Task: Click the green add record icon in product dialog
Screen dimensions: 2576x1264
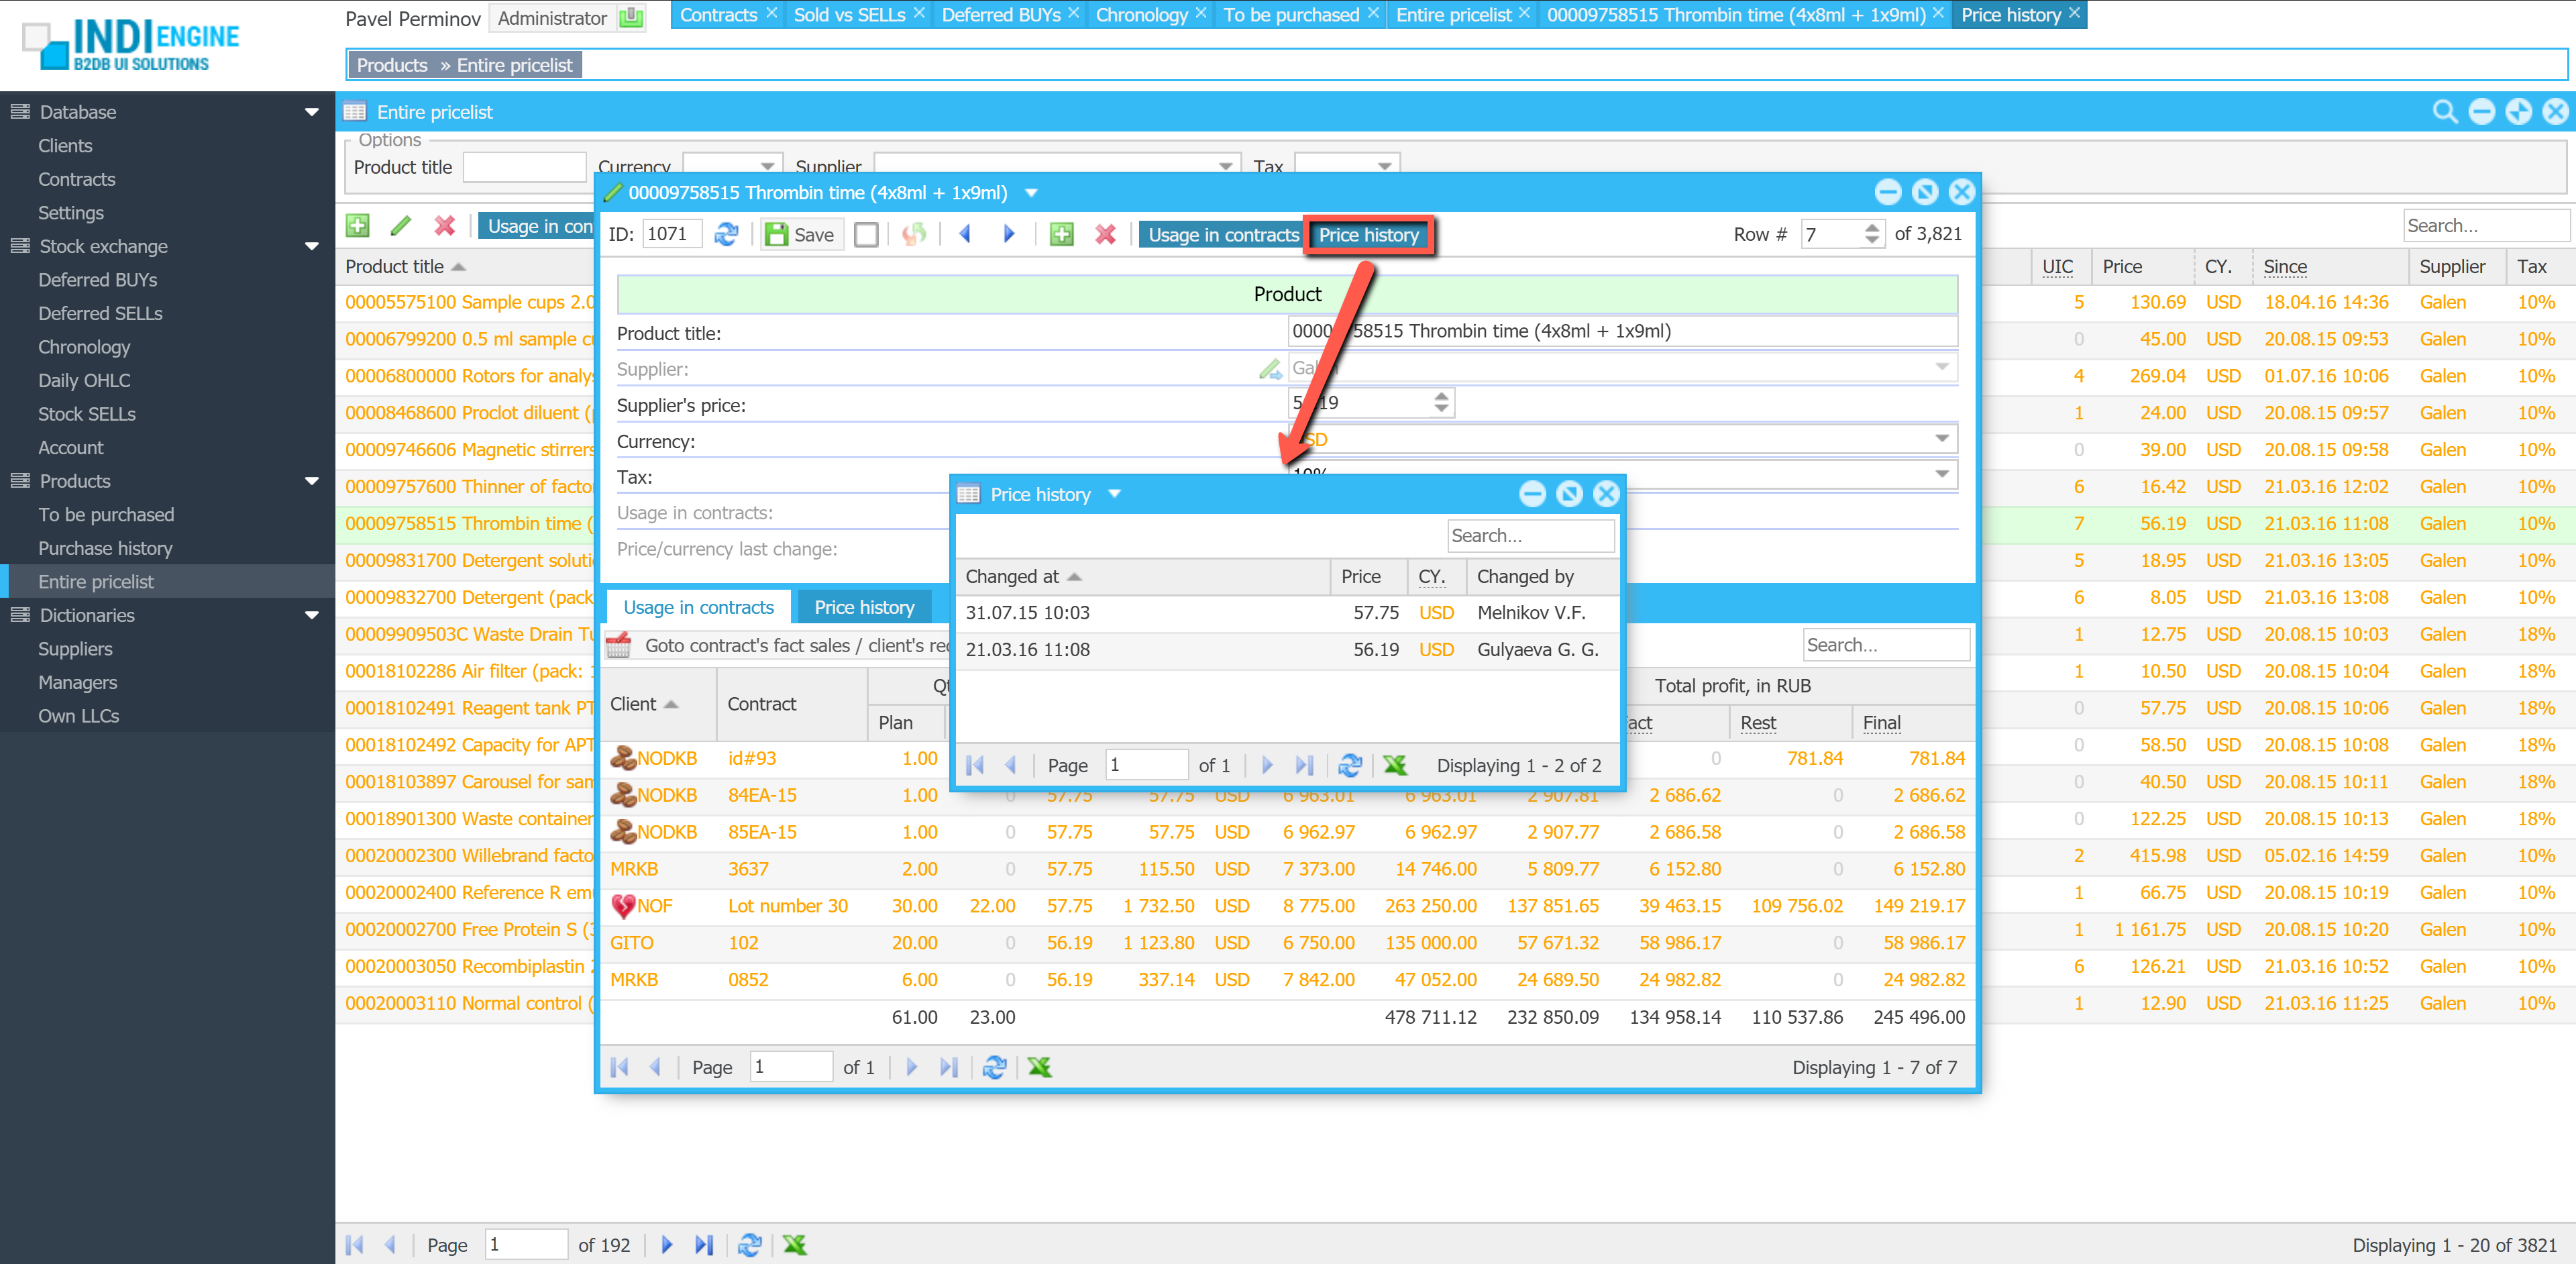Action: pyautogui.click(x=1061, y=234)
